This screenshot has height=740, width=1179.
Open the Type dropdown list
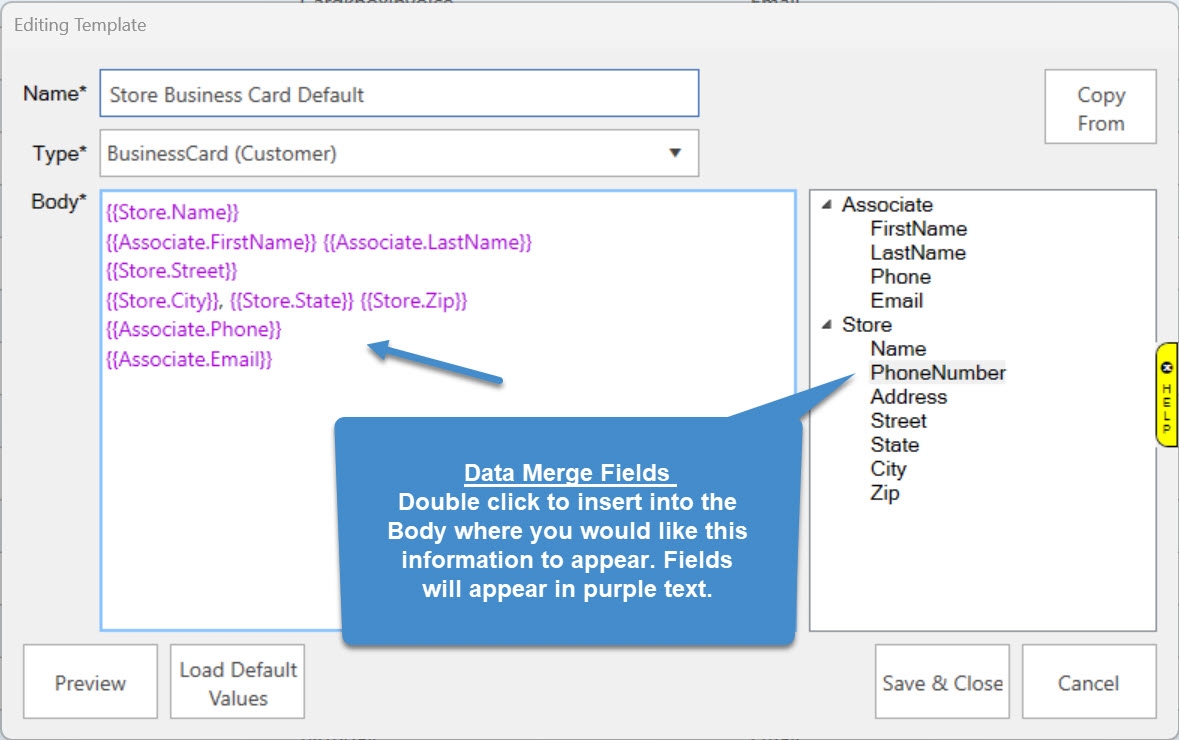point(674,153)
